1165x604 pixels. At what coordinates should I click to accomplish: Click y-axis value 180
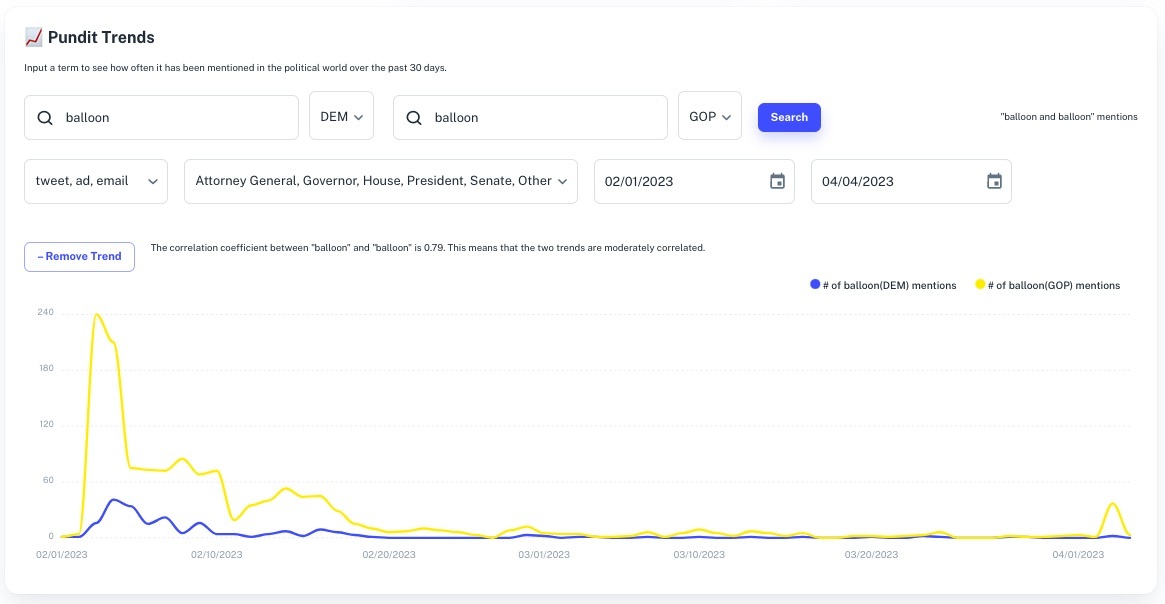pyautogui.click(x=45, y=368)
